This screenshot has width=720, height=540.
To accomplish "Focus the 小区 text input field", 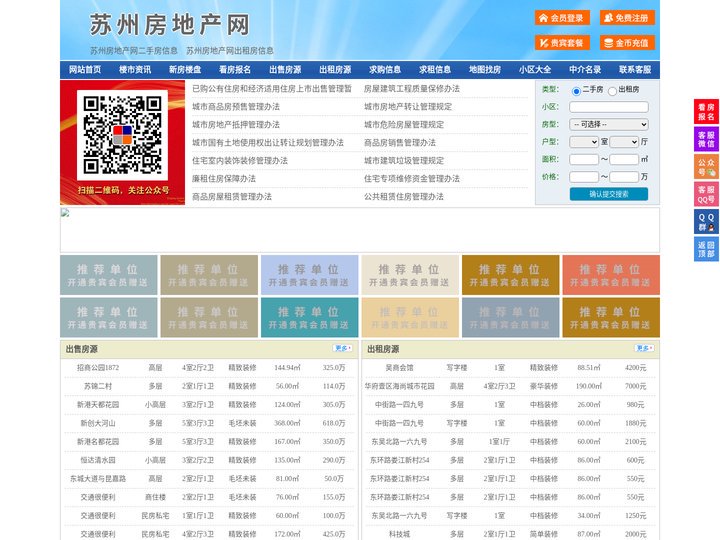I will pos(609,107).
